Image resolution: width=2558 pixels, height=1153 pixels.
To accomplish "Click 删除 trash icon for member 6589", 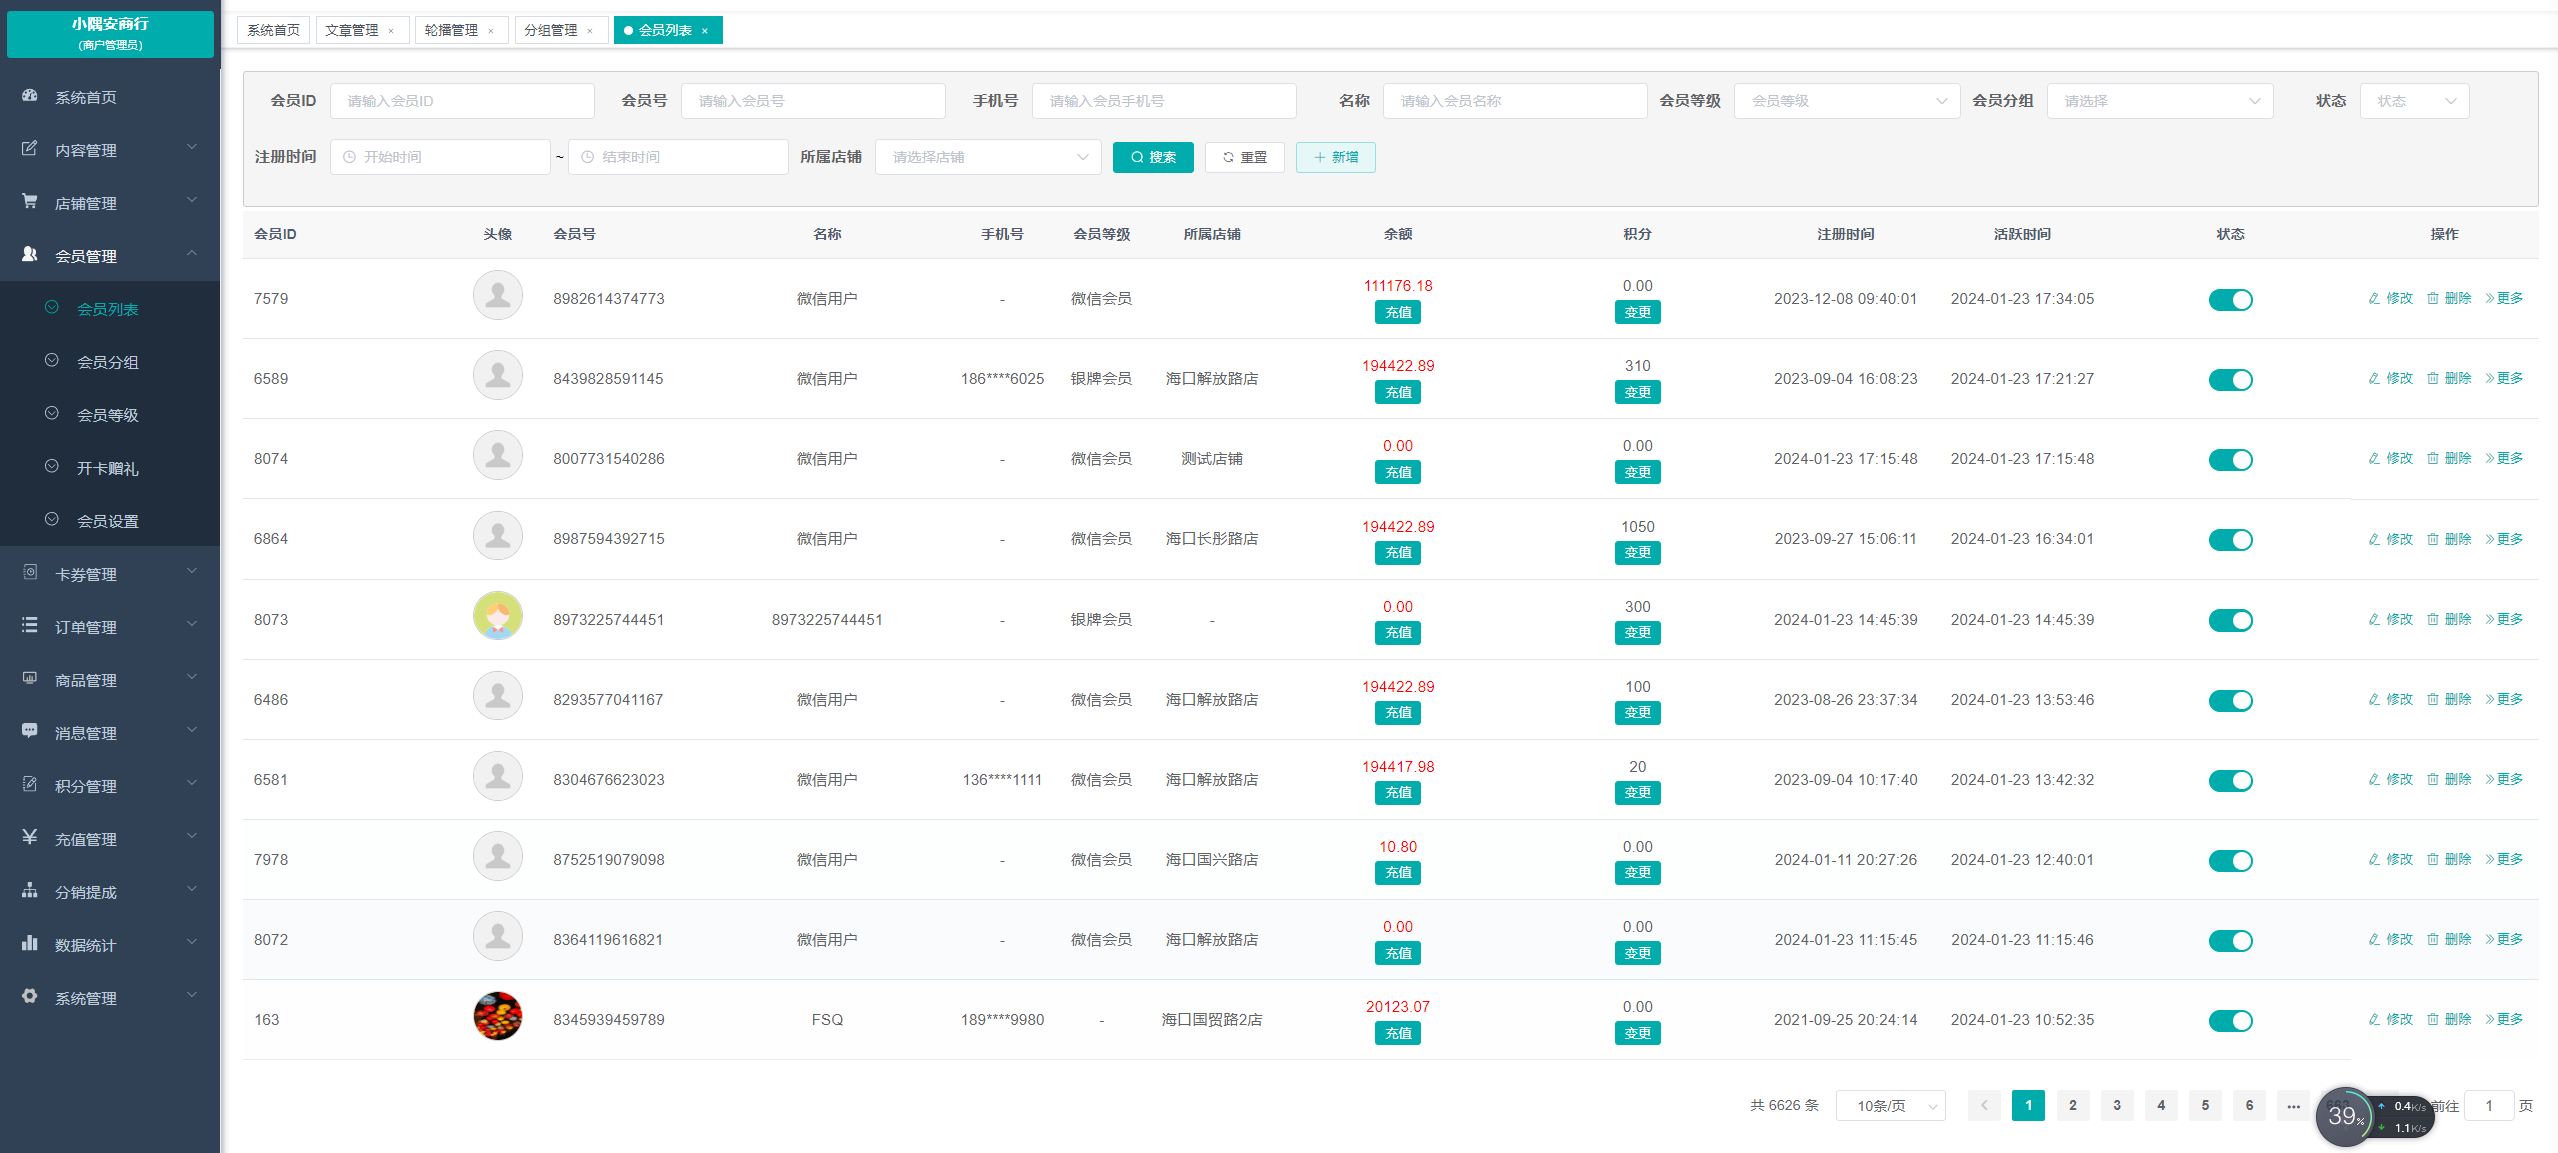I will point(2433,378).
